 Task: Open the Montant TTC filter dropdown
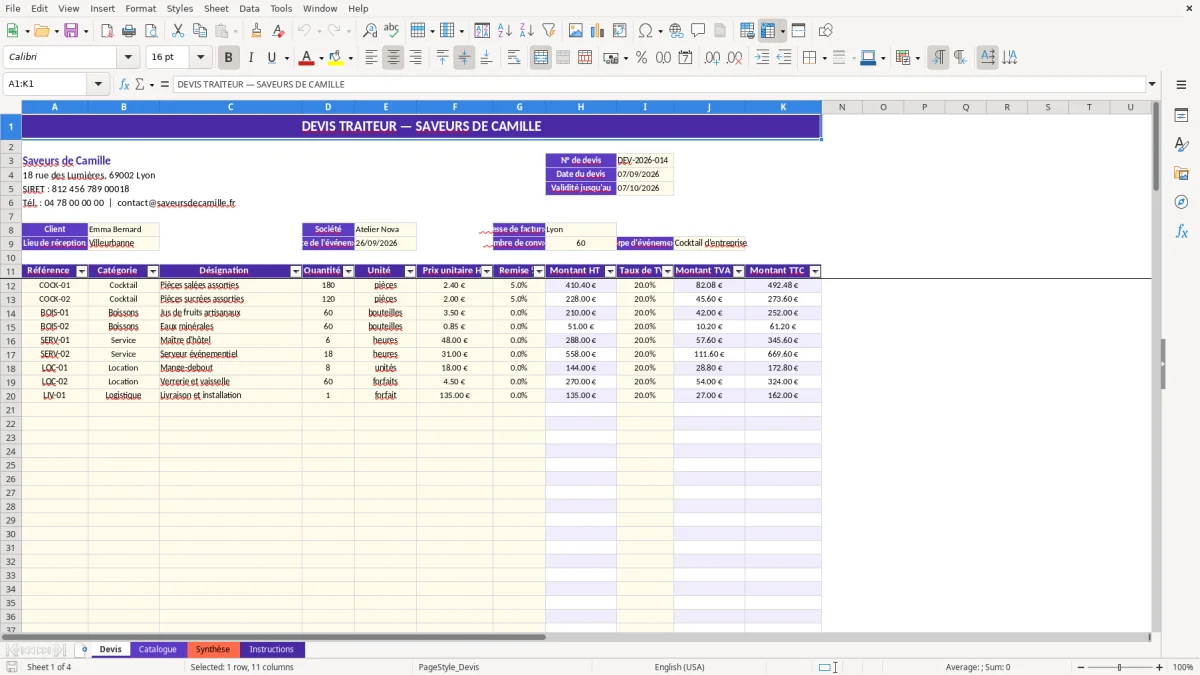click(815, 271)
